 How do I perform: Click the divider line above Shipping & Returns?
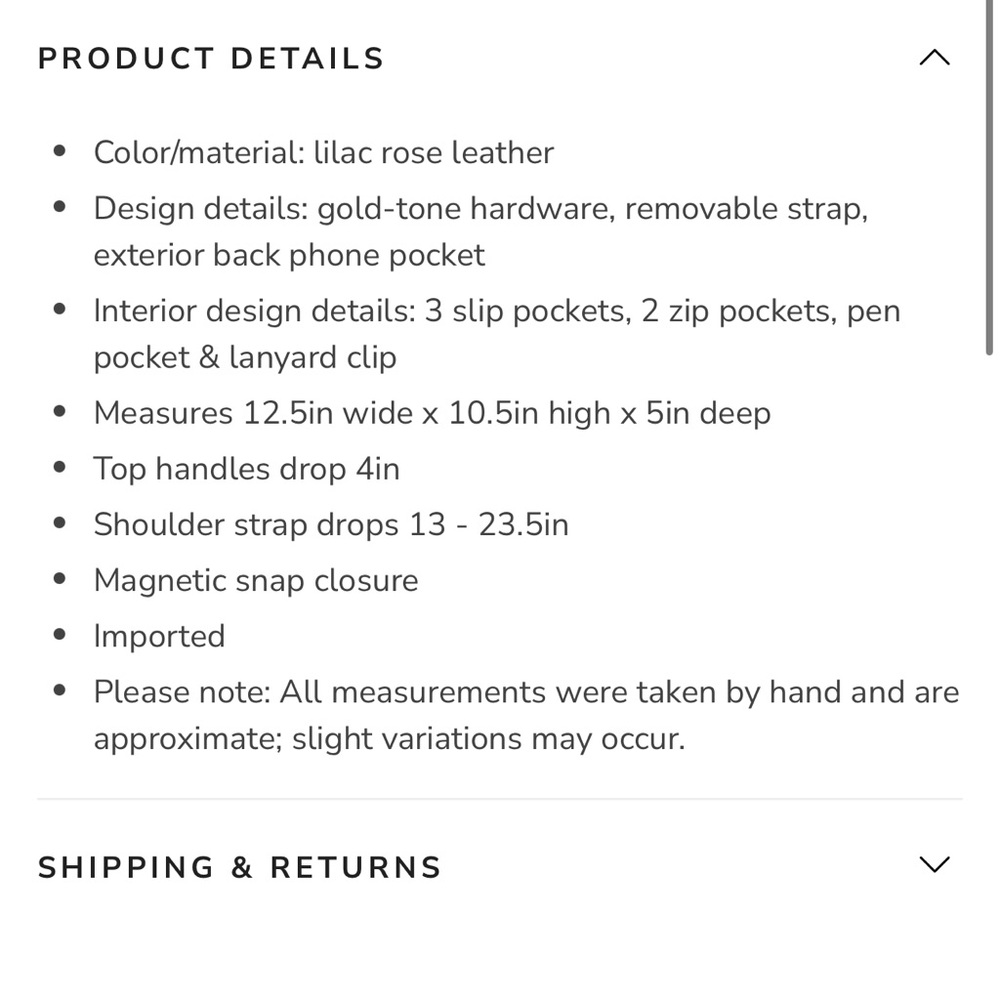(500, 799)
